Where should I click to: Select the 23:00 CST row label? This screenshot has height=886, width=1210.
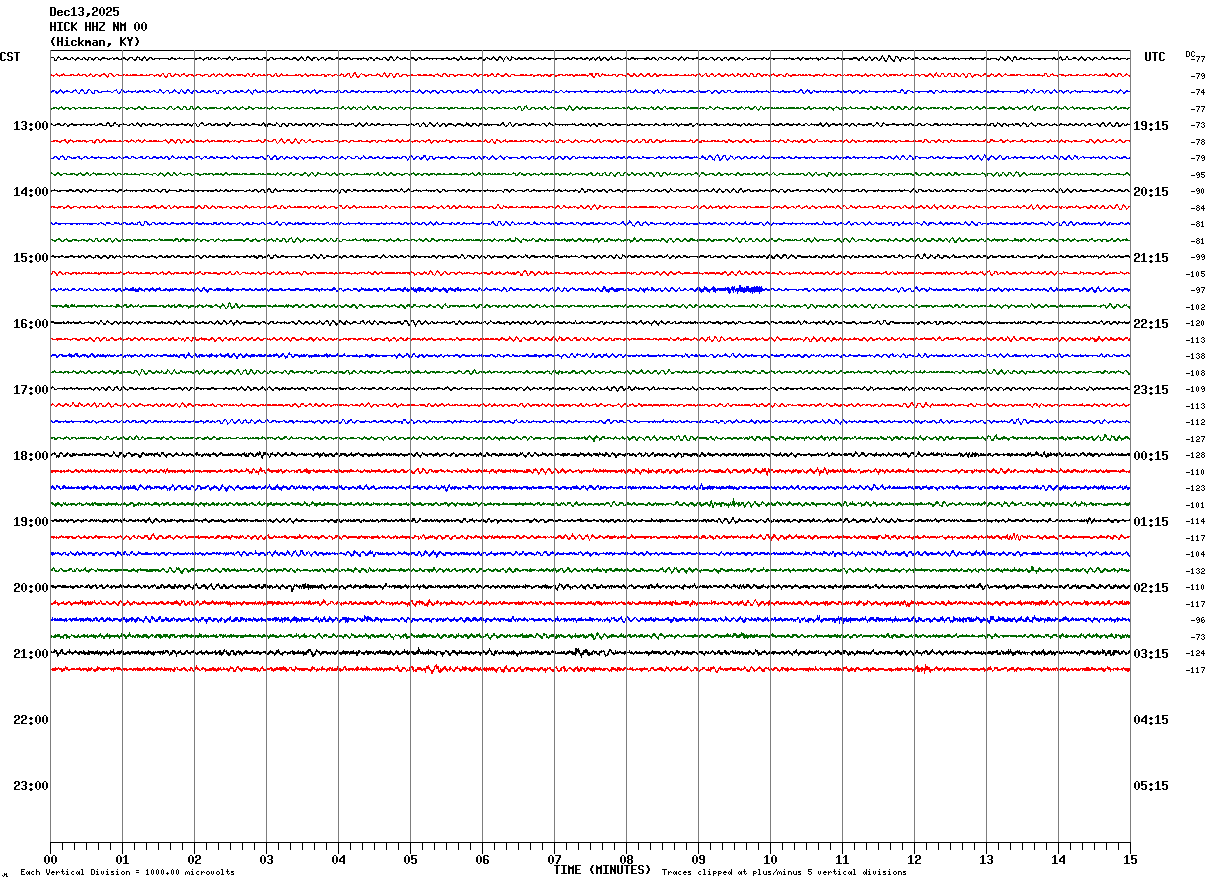30,786
